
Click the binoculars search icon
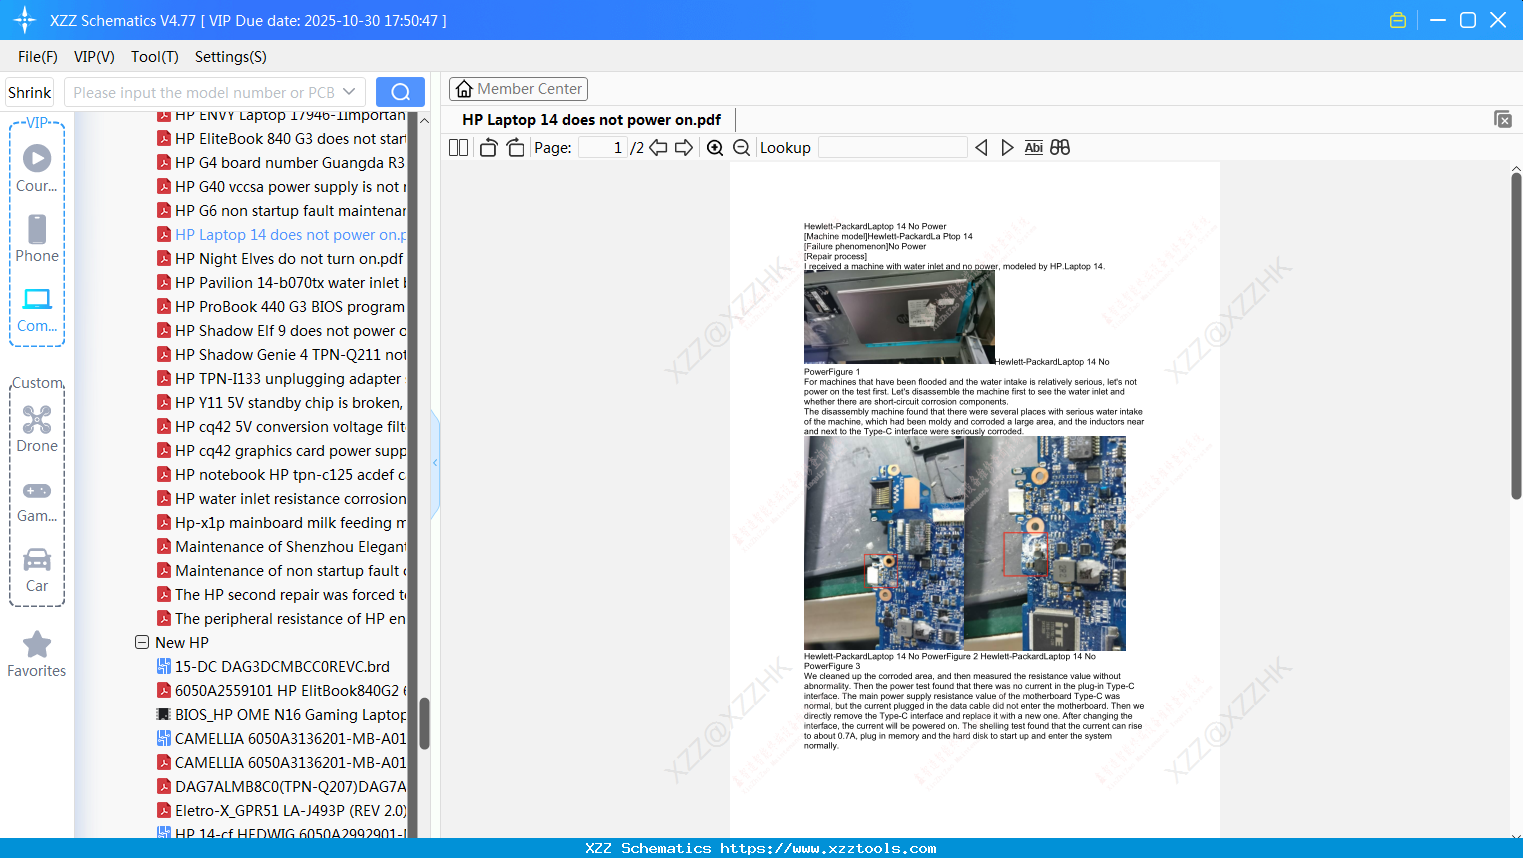tap(1060, 148)
